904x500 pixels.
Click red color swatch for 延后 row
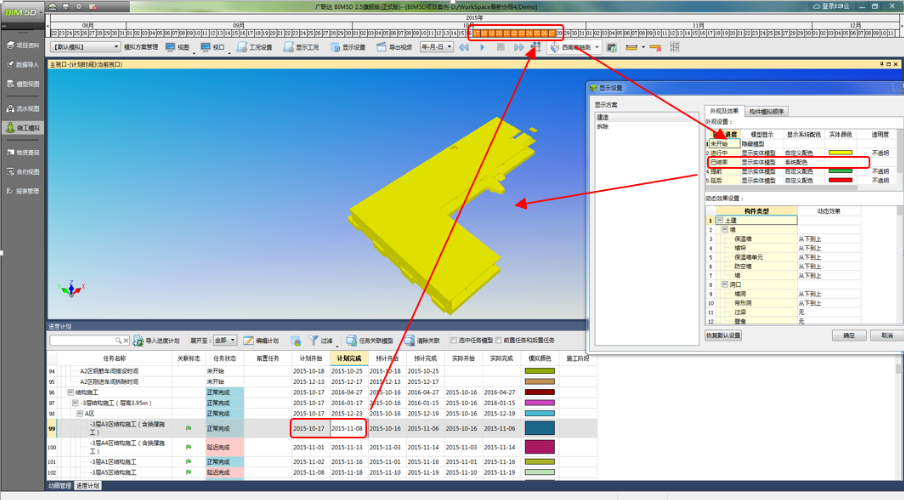pos(840,181)
